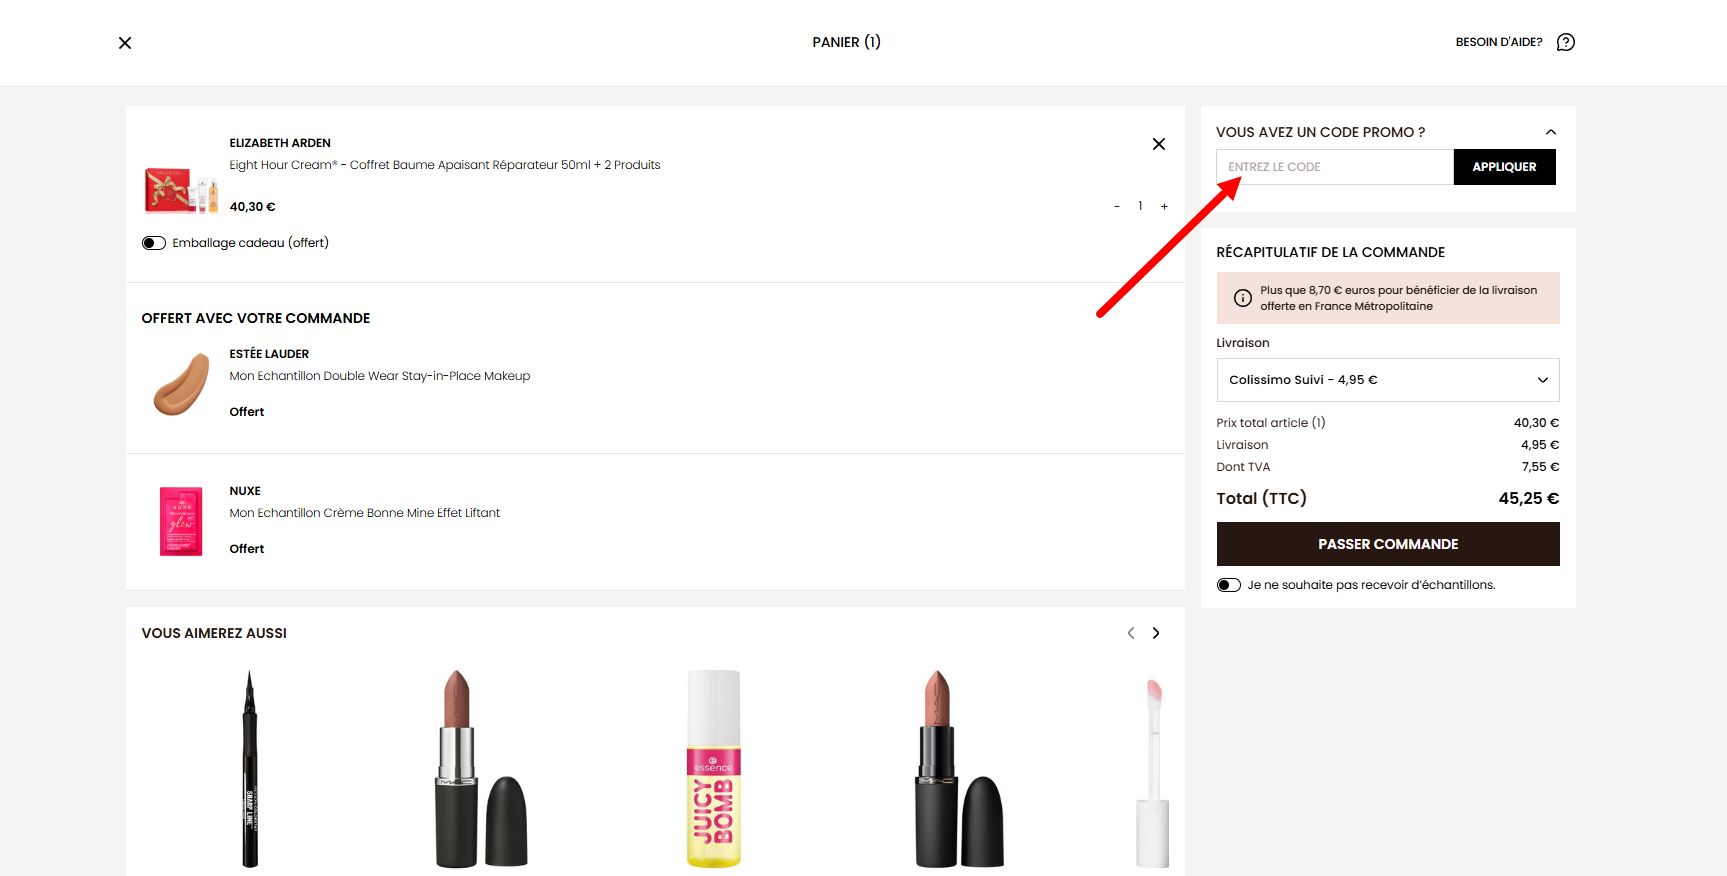Image resolution: width=1727 pixels, height=876 pixels.
Task: Click the ESTÉE LAUDER brand name
Action: 269,354
